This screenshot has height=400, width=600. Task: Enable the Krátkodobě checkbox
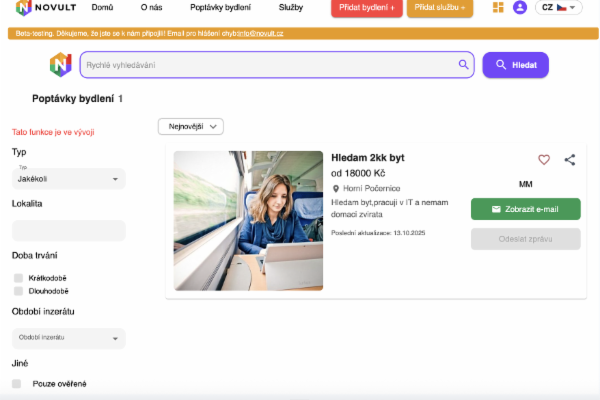click(x=18, y=278)
